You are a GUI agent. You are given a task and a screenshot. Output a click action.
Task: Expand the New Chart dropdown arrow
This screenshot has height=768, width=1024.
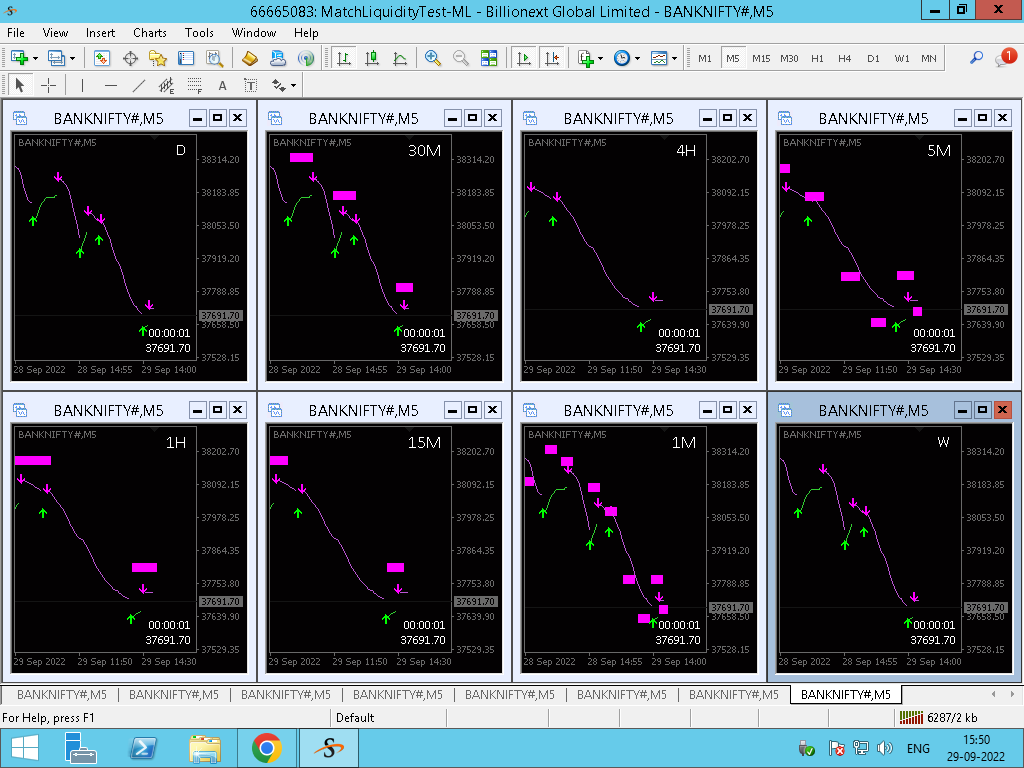[36, 58]
